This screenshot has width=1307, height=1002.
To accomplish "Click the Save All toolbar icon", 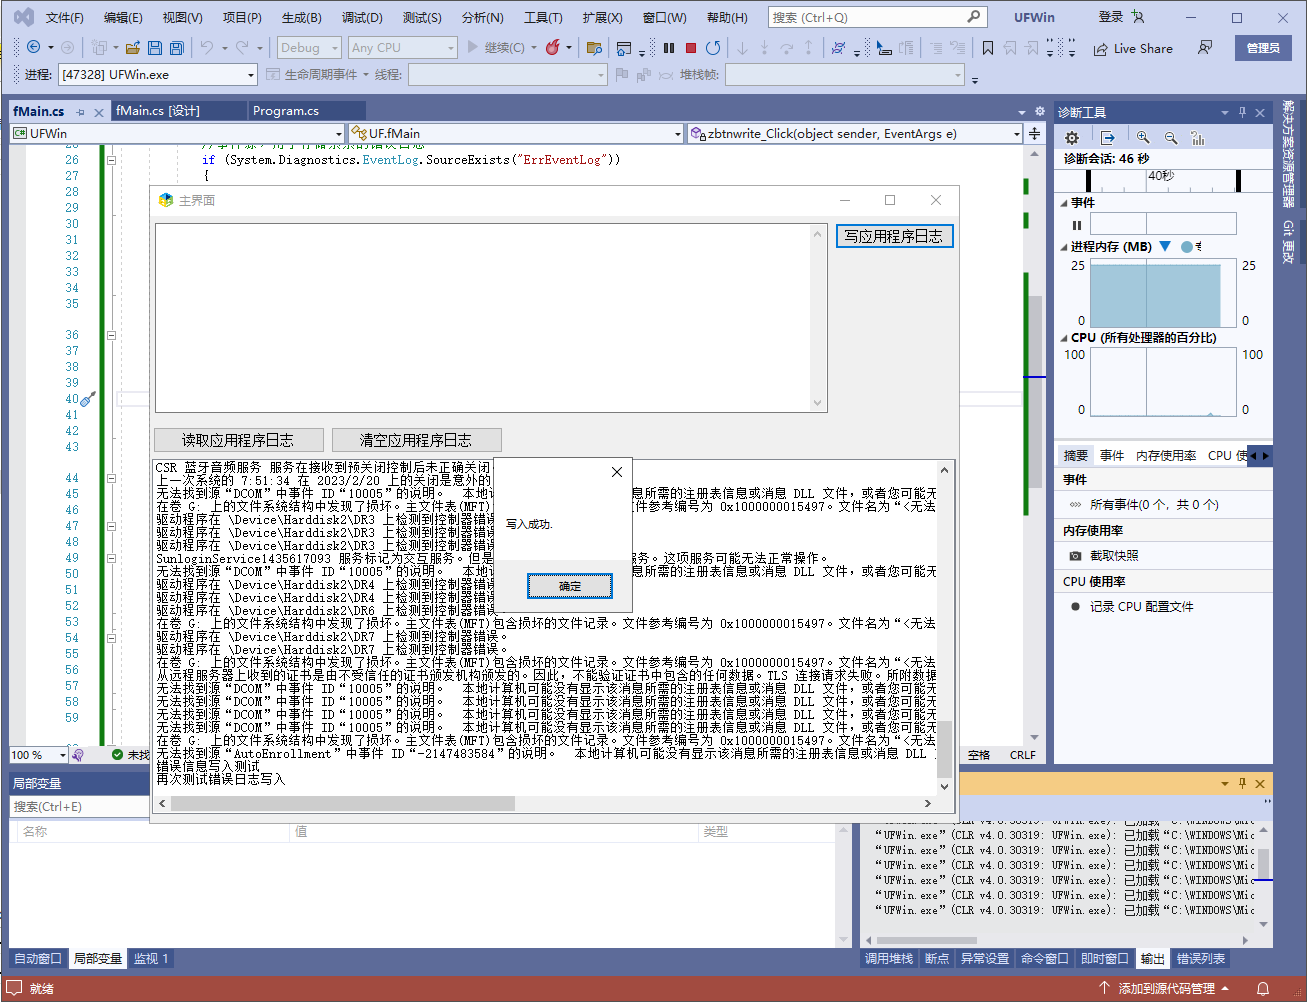I will pos(177,48).
